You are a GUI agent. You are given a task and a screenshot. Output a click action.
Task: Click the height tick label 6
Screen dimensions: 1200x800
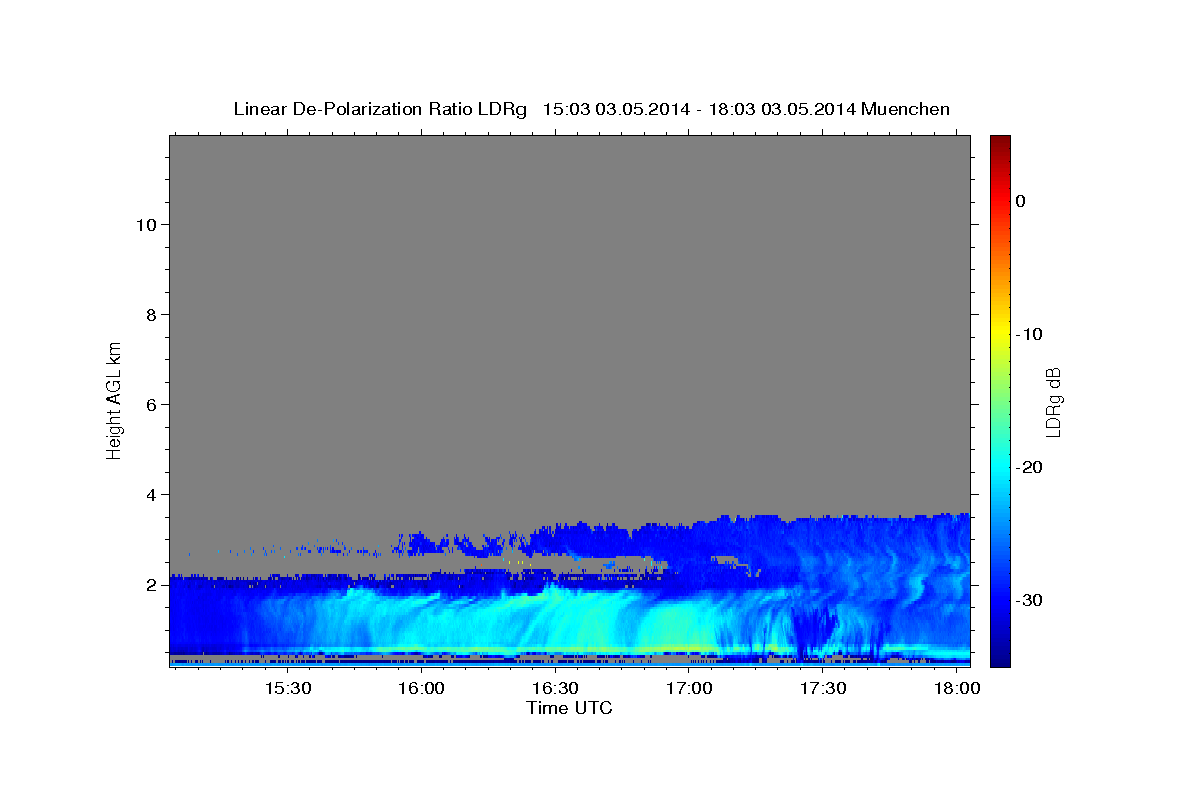[151, 405]
